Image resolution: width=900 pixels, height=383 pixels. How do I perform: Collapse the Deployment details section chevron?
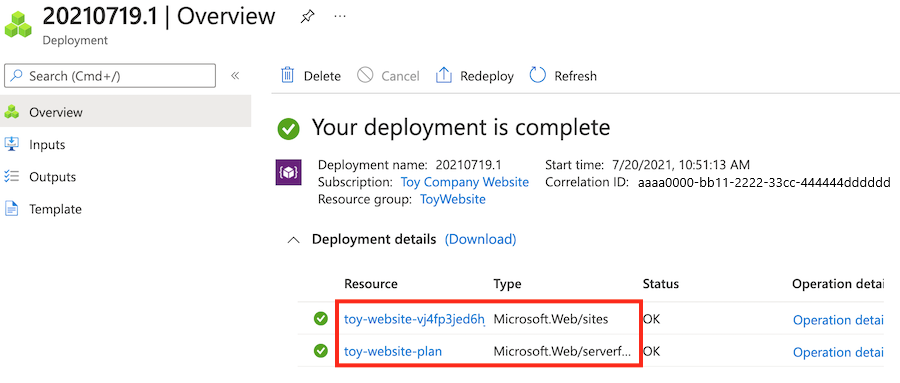click(x=293, y=239)
